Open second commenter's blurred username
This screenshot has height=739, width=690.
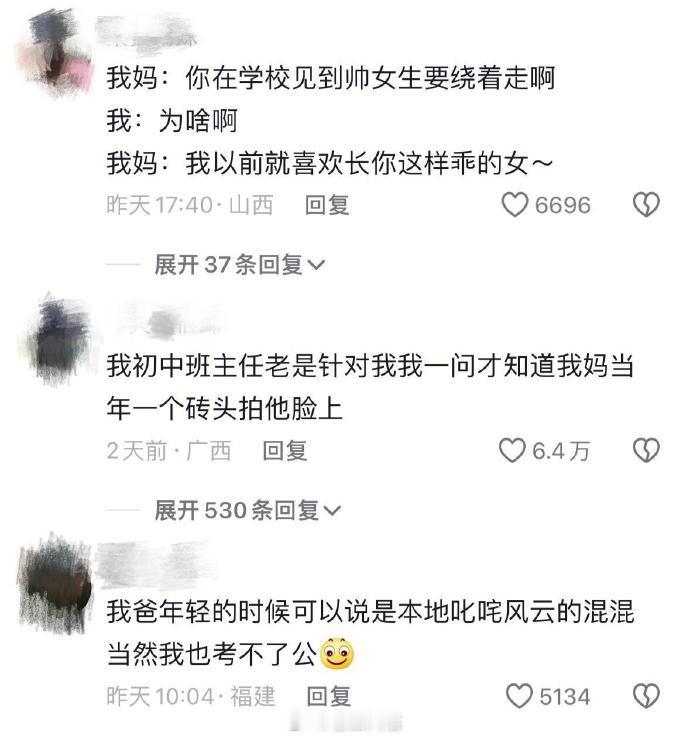pos(170,320)
